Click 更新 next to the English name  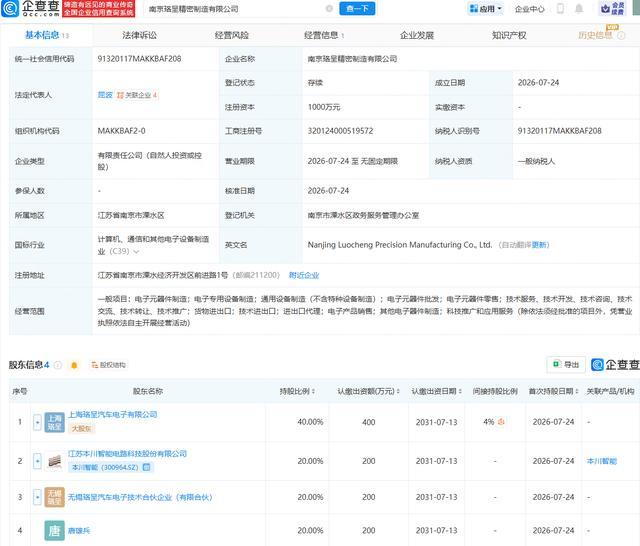[x=539, y=245]
